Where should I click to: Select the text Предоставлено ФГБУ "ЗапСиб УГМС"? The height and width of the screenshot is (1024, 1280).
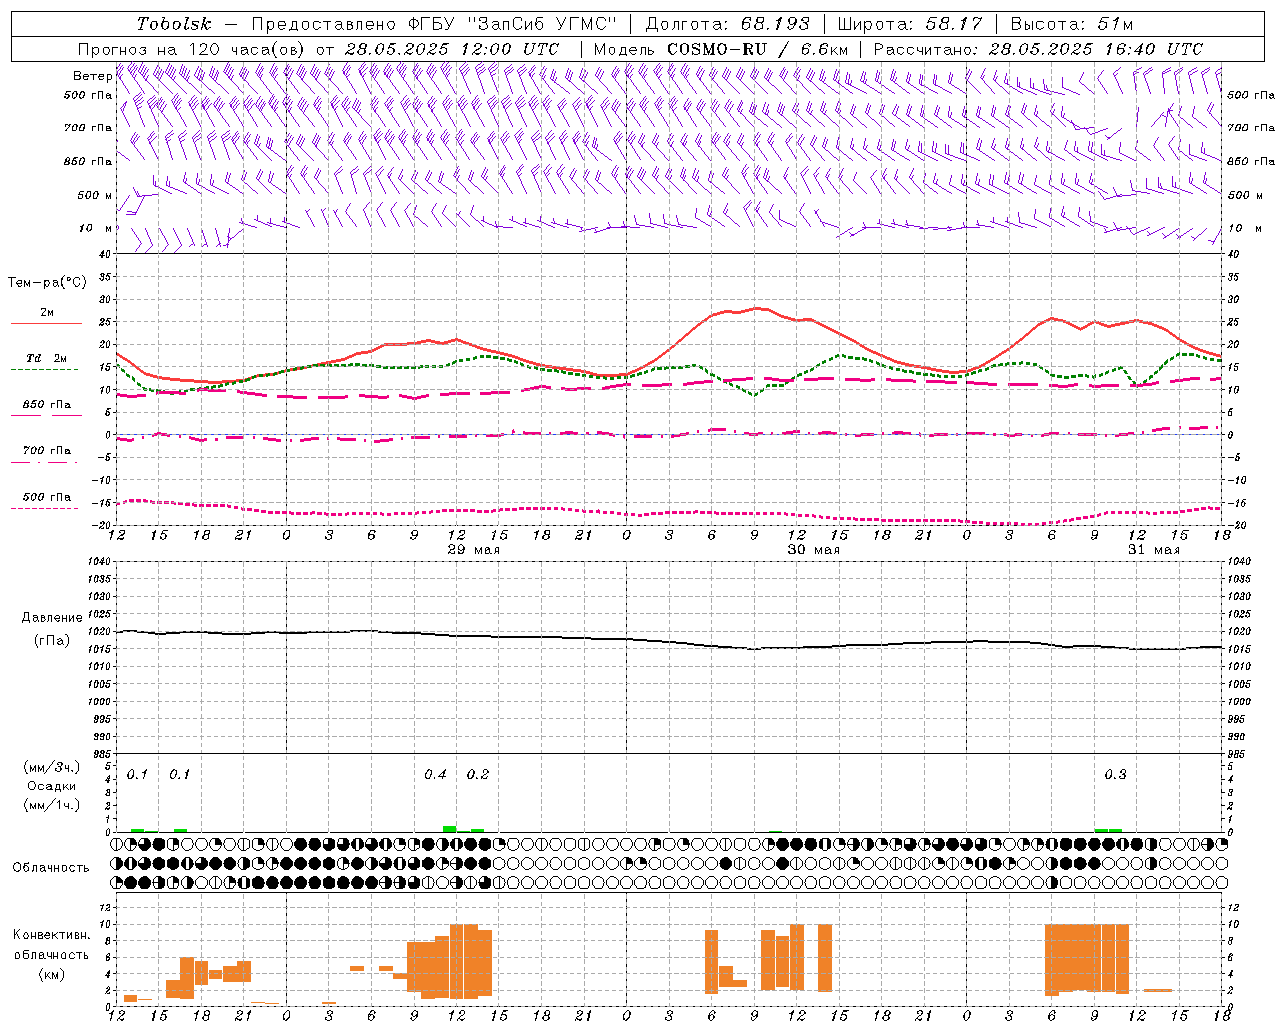tap(433, 24)
